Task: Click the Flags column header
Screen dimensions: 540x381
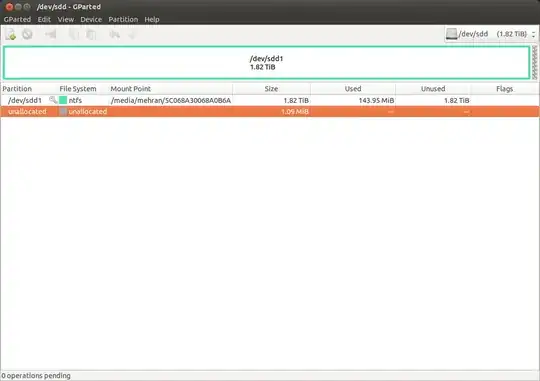Action: [x=505, y=89]
